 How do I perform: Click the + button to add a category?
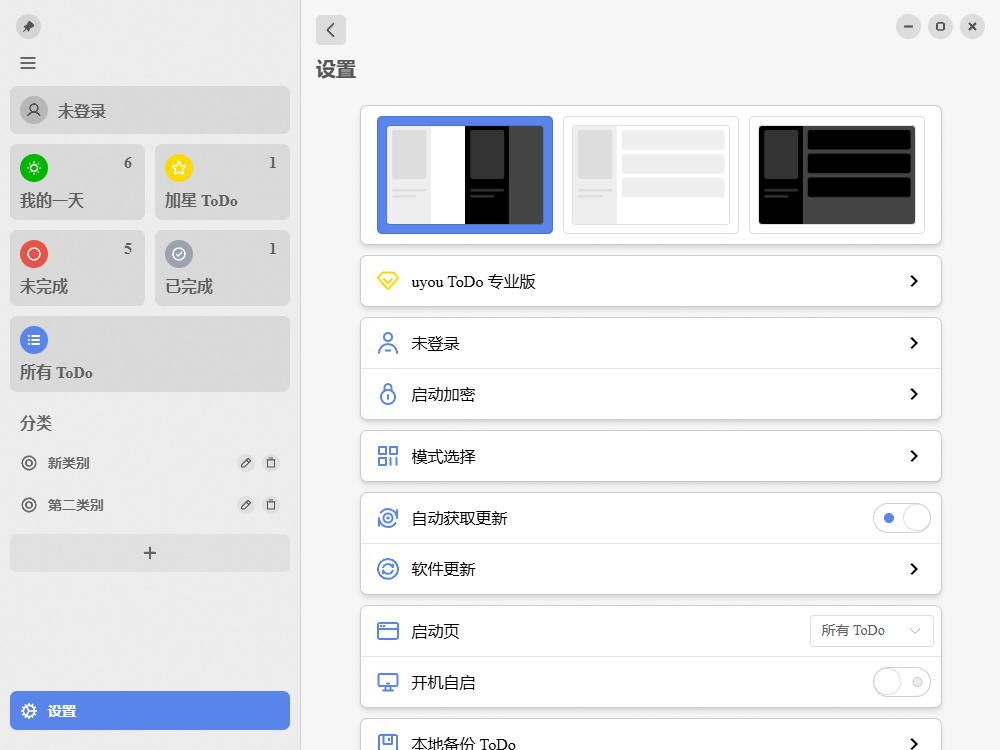pos(149,552)
